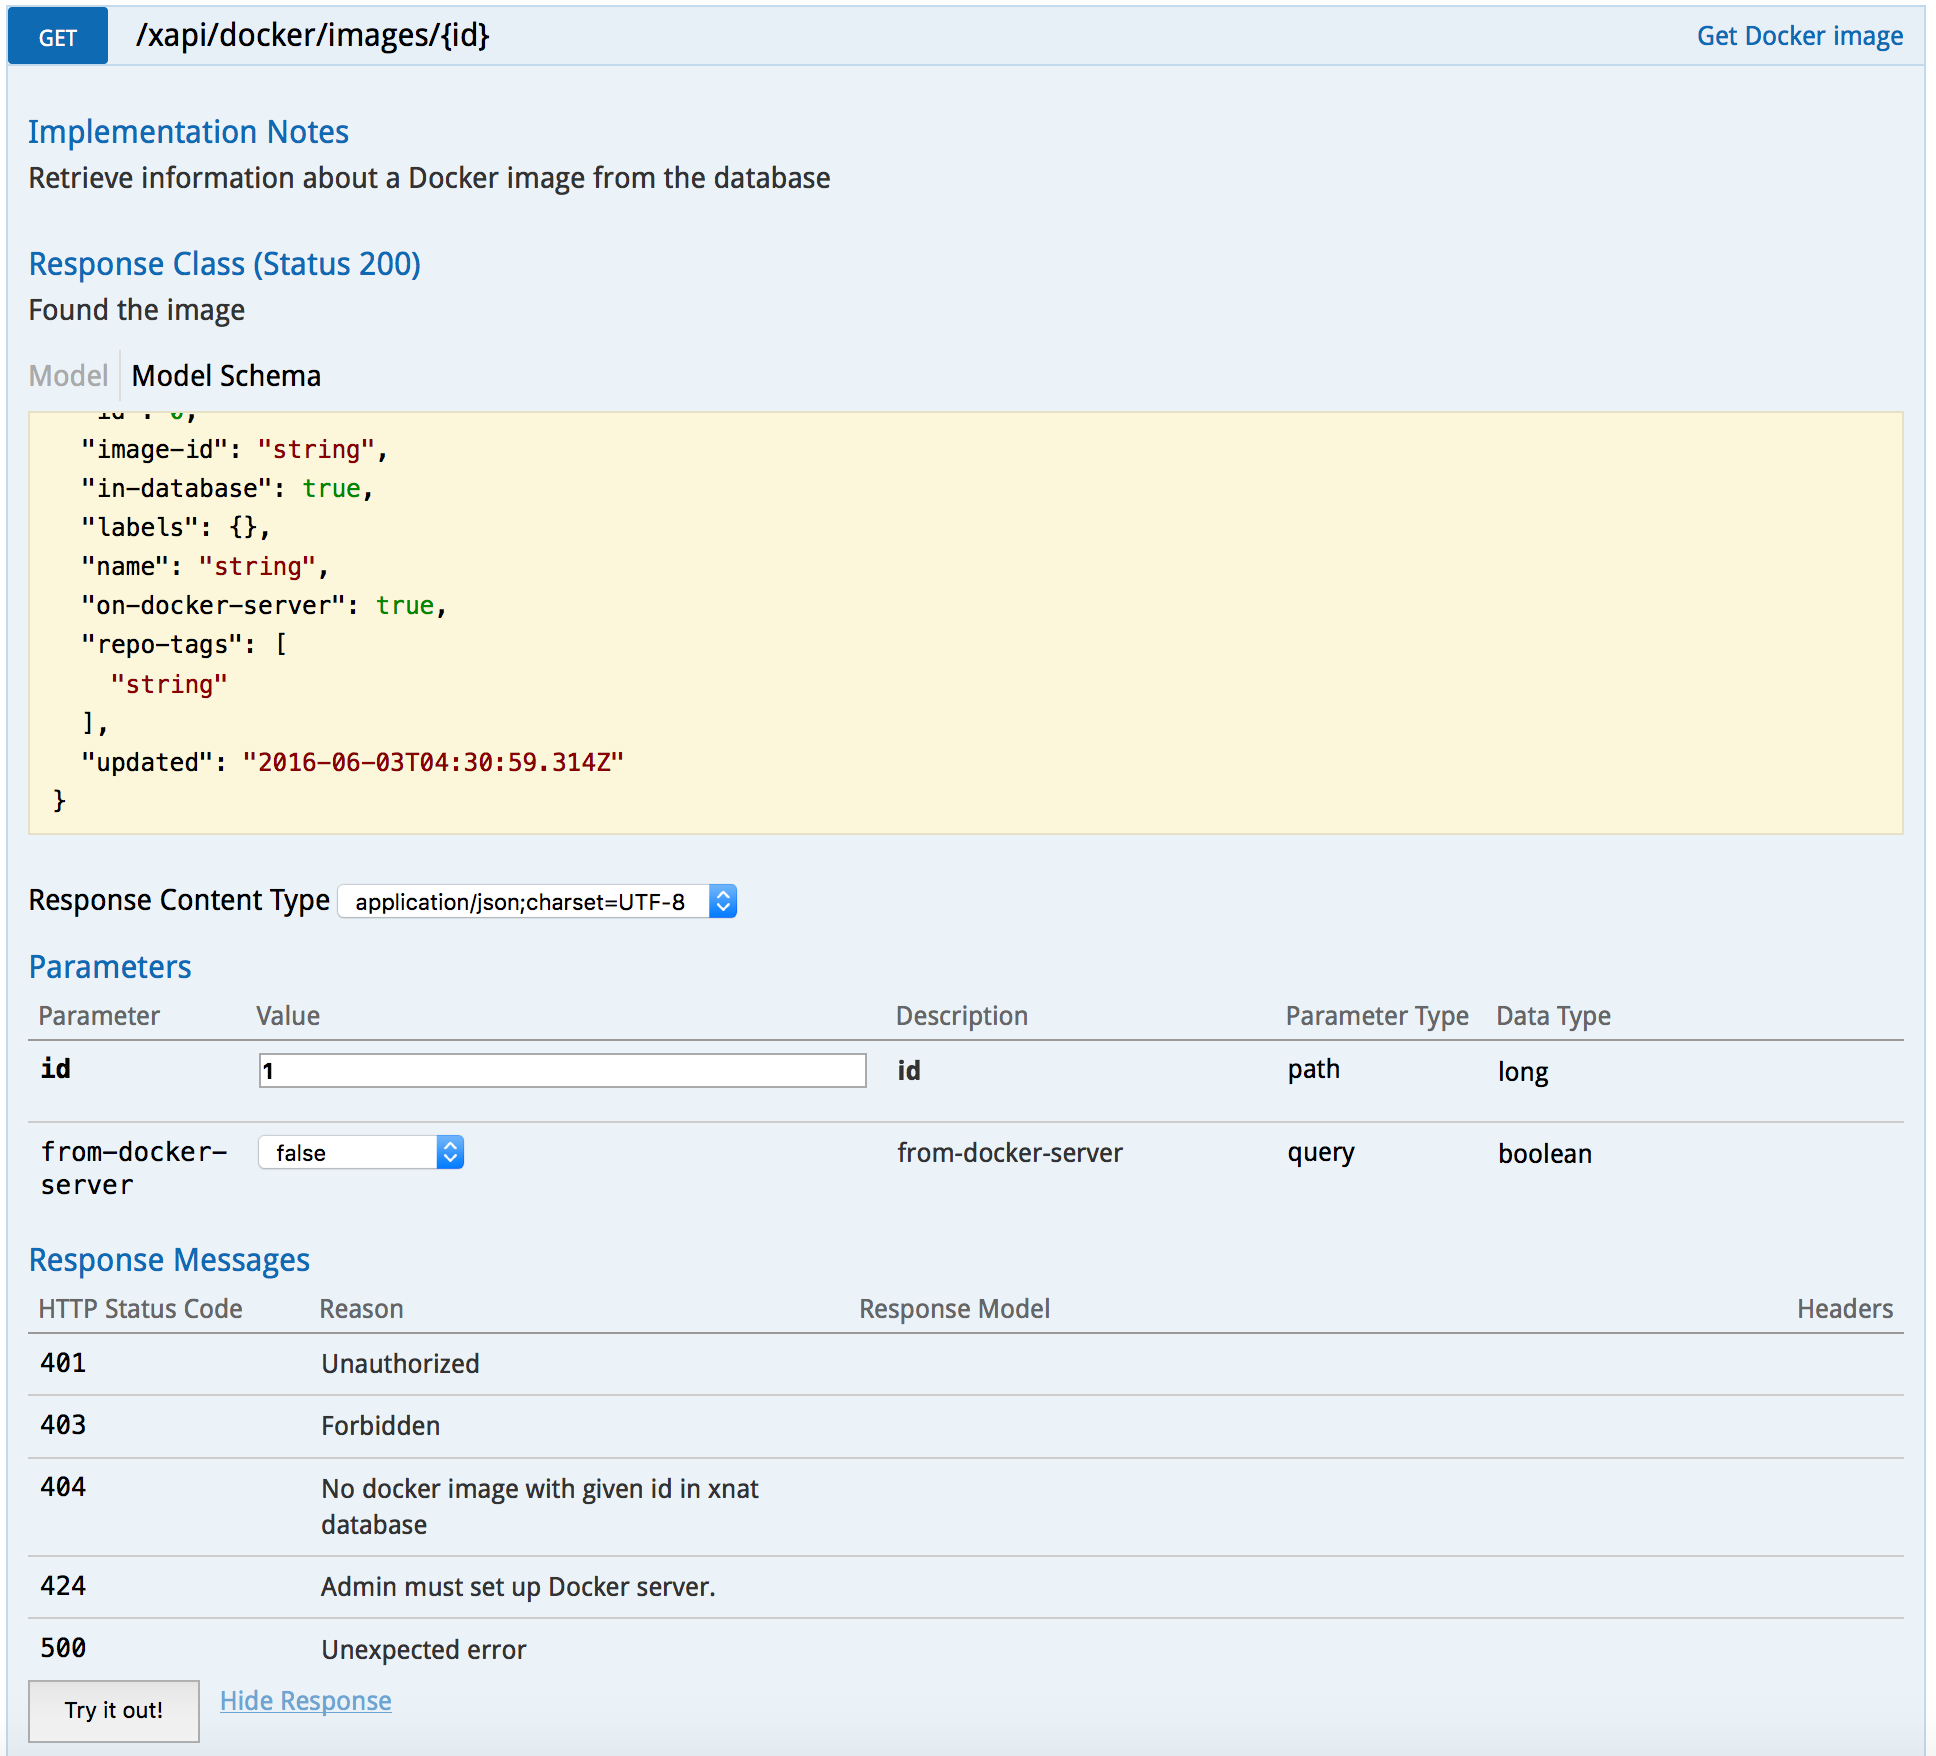Viewport: 1936px width, 1756px height.
Task: Click the GET method badge
Action: tap(58, 37)
